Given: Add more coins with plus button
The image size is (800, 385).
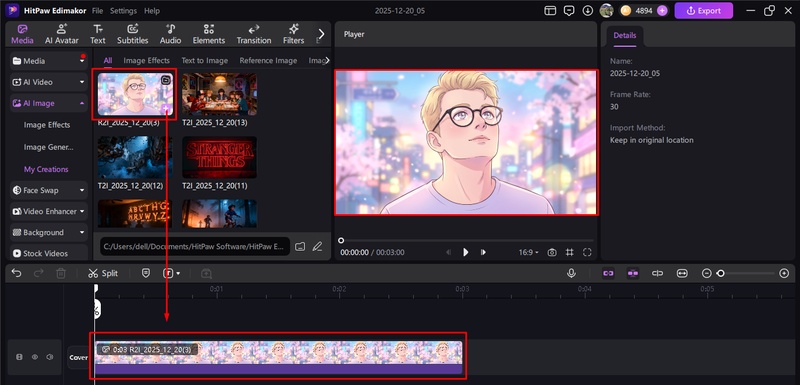Looking at the screenshot, I should tap(662, 11).
